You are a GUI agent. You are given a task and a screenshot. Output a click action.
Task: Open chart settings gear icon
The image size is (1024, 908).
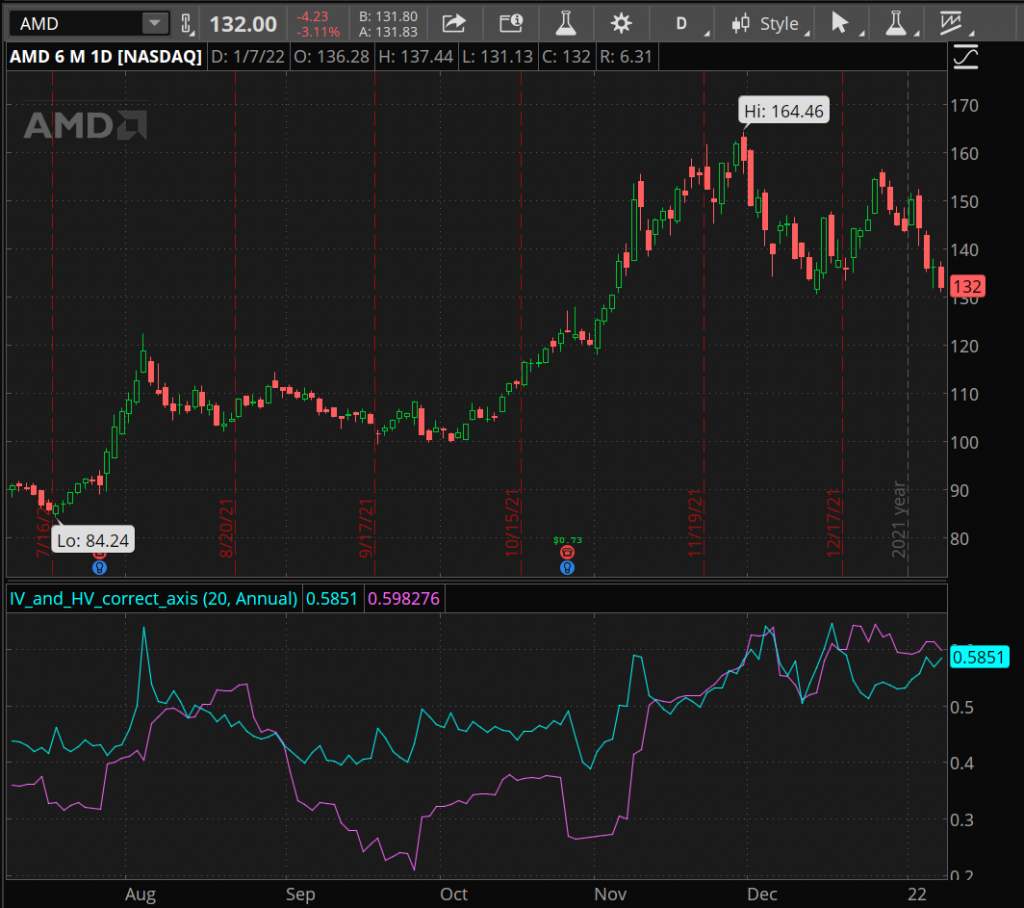tap(621, 24)
